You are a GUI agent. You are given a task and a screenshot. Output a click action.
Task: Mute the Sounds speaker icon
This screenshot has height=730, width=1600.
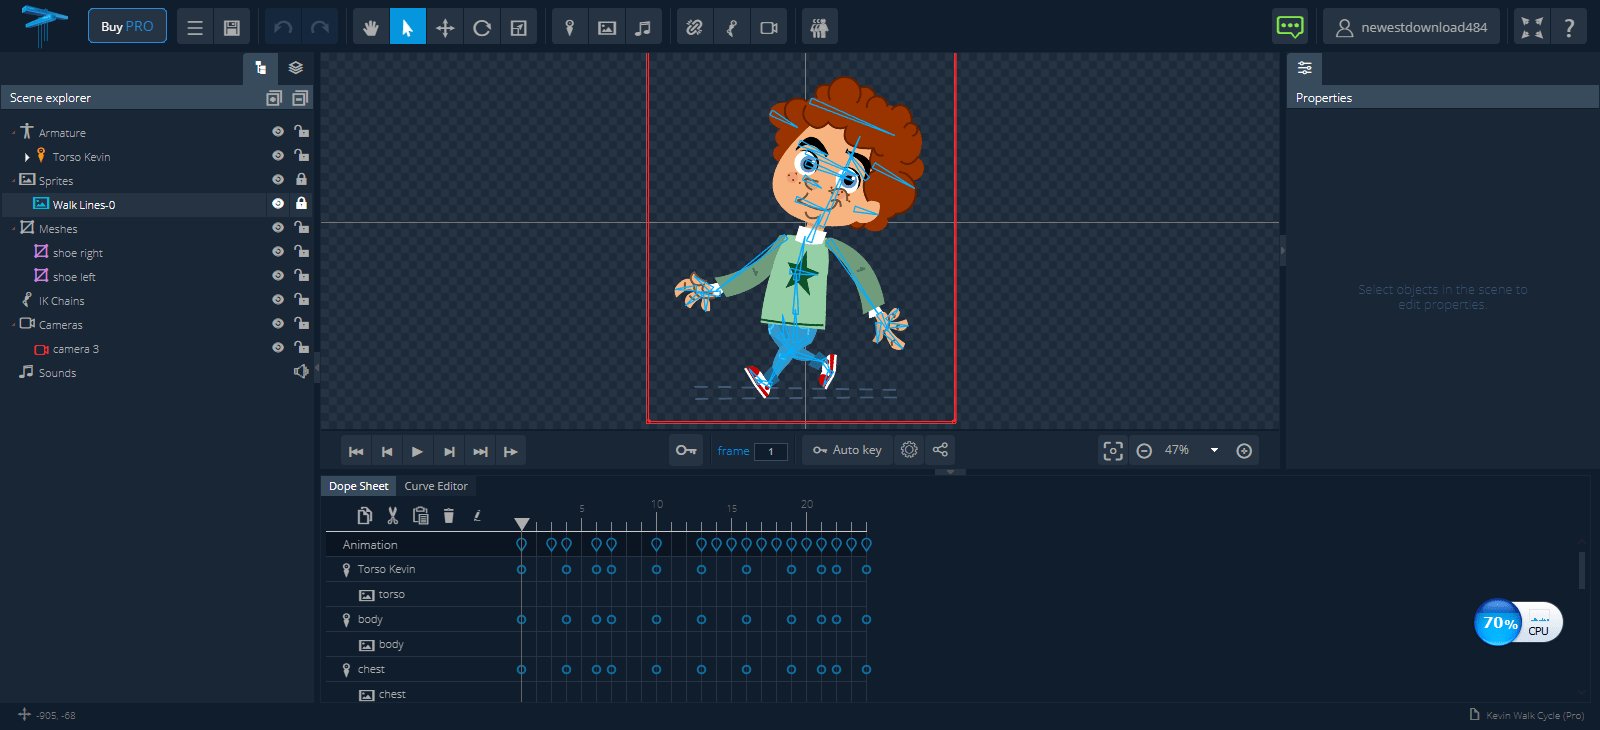pos(301,371)
